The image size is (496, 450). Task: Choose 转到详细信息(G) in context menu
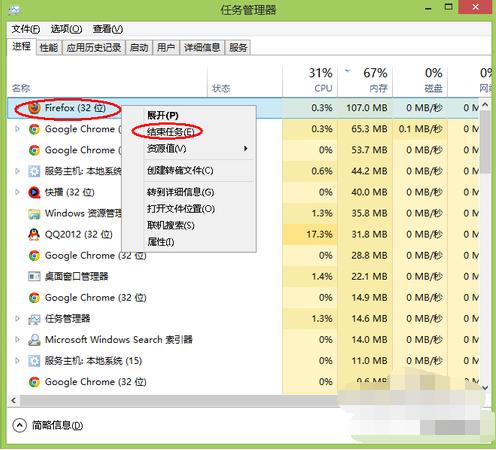coord(180,192)
